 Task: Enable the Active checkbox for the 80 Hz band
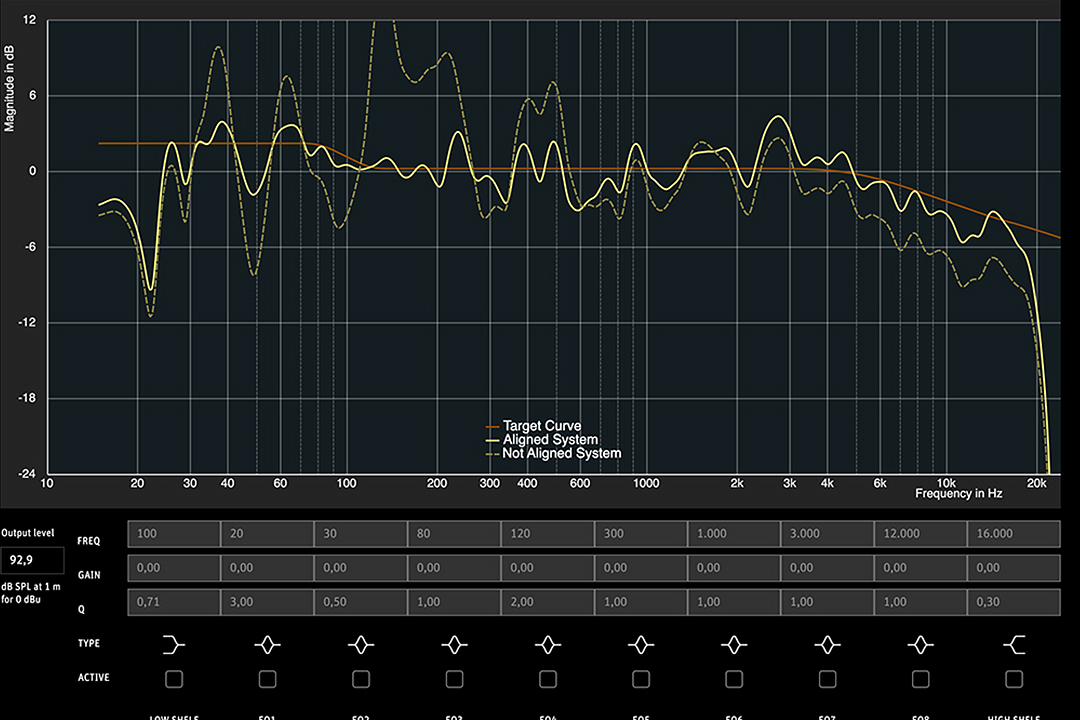click(x=455, y=679)
